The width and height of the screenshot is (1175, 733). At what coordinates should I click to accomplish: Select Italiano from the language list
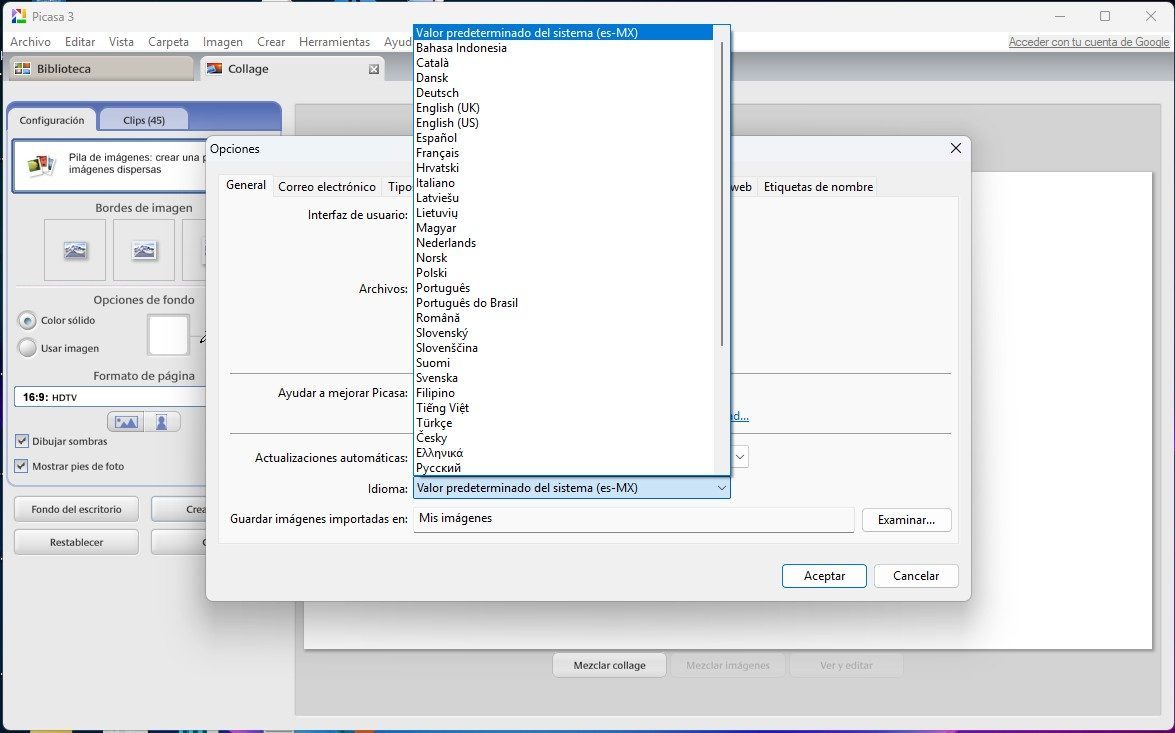click(564, 183)
